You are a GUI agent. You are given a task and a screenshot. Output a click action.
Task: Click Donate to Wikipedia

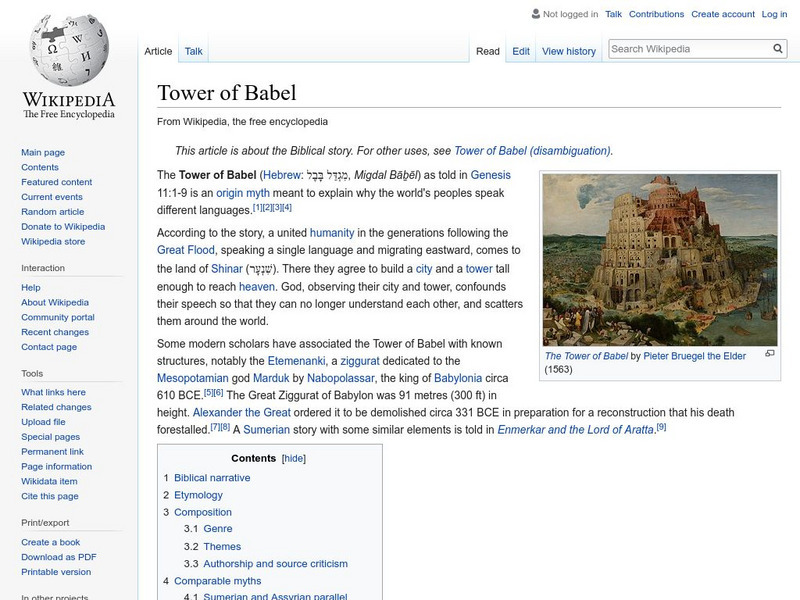point(63,226)
